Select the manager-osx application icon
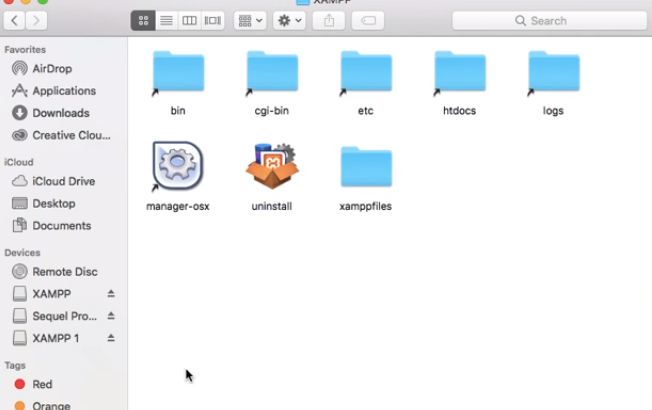This screenshot has height=410, width=652. pos(178,166)
